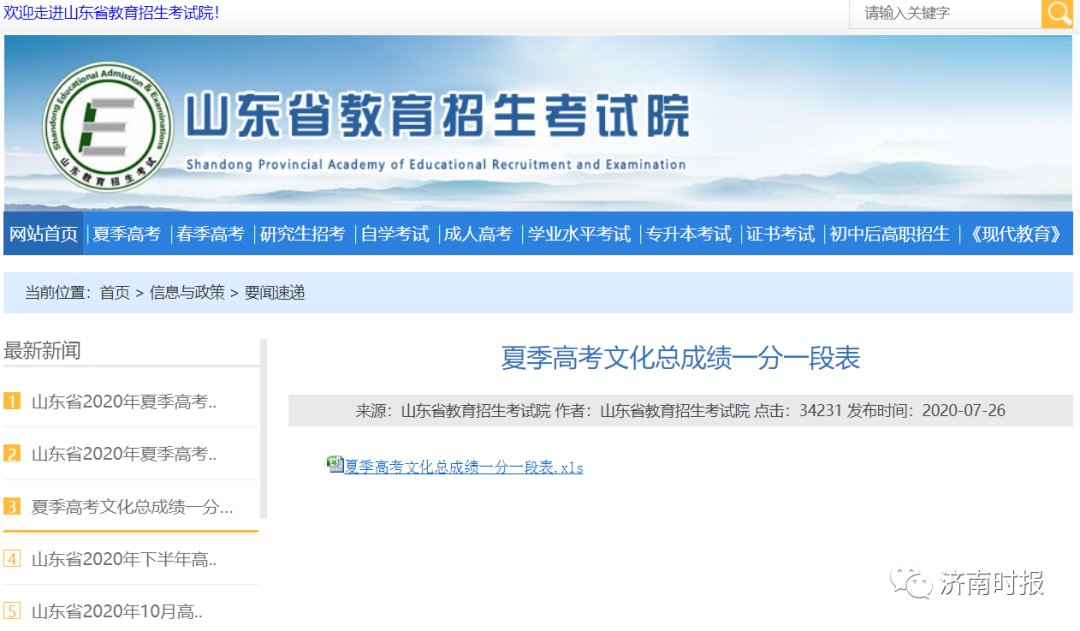Open the 网站首页 navigation tab
The height and width of the screenshot is (631, 1080).
(x=44, y=234)
